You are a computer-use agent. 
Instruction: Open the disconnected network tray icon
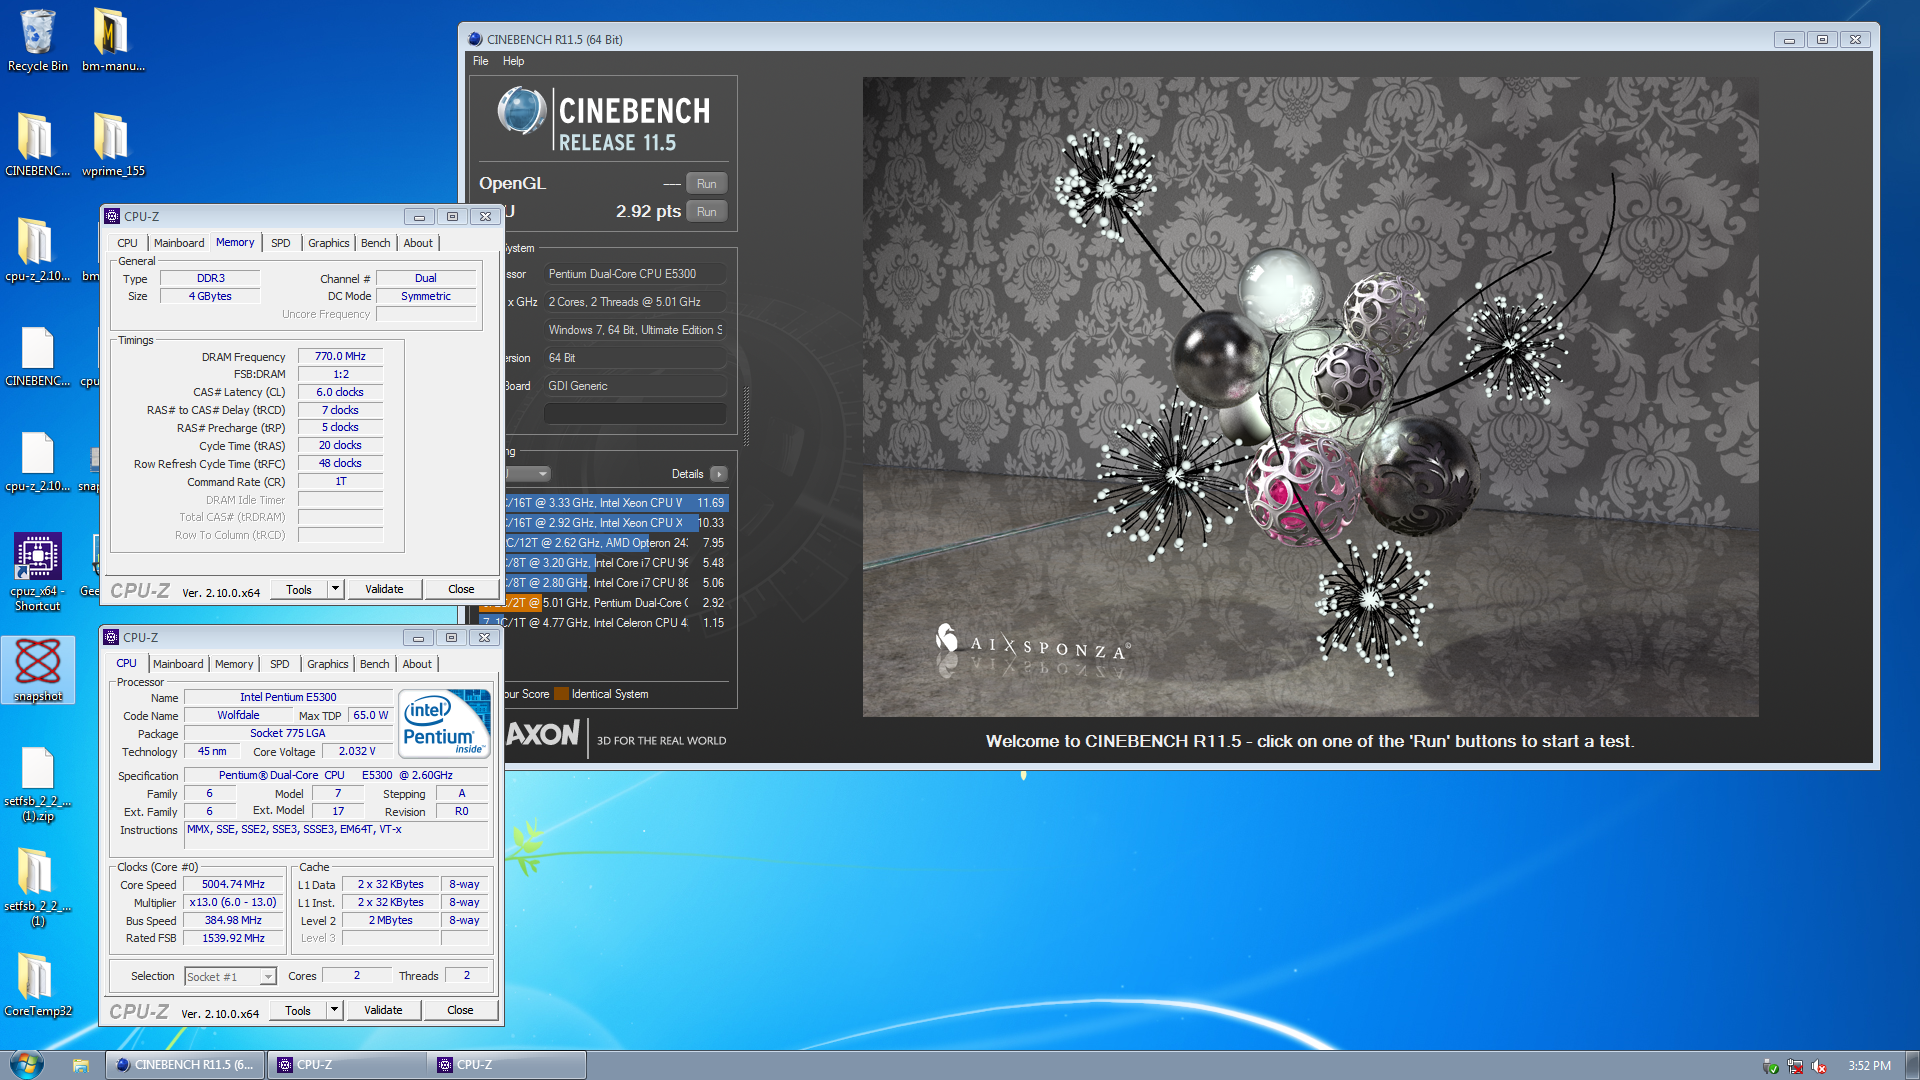(1795, 1066)
